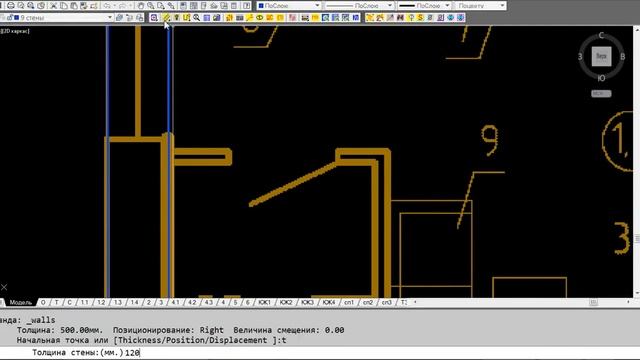Viewport: 640px width, 360px height.
Task: Open the lineweight 'ПоСлою' dropdown
Action: tap(447, 6)
